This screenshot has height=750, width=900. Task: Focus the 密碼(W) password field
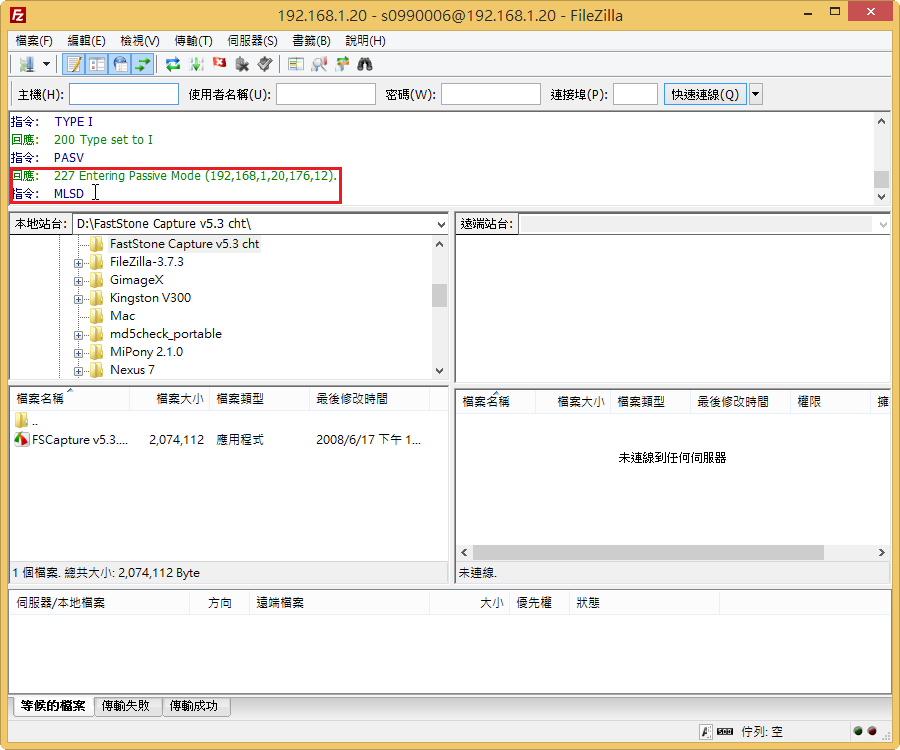(x=491, y=94)
